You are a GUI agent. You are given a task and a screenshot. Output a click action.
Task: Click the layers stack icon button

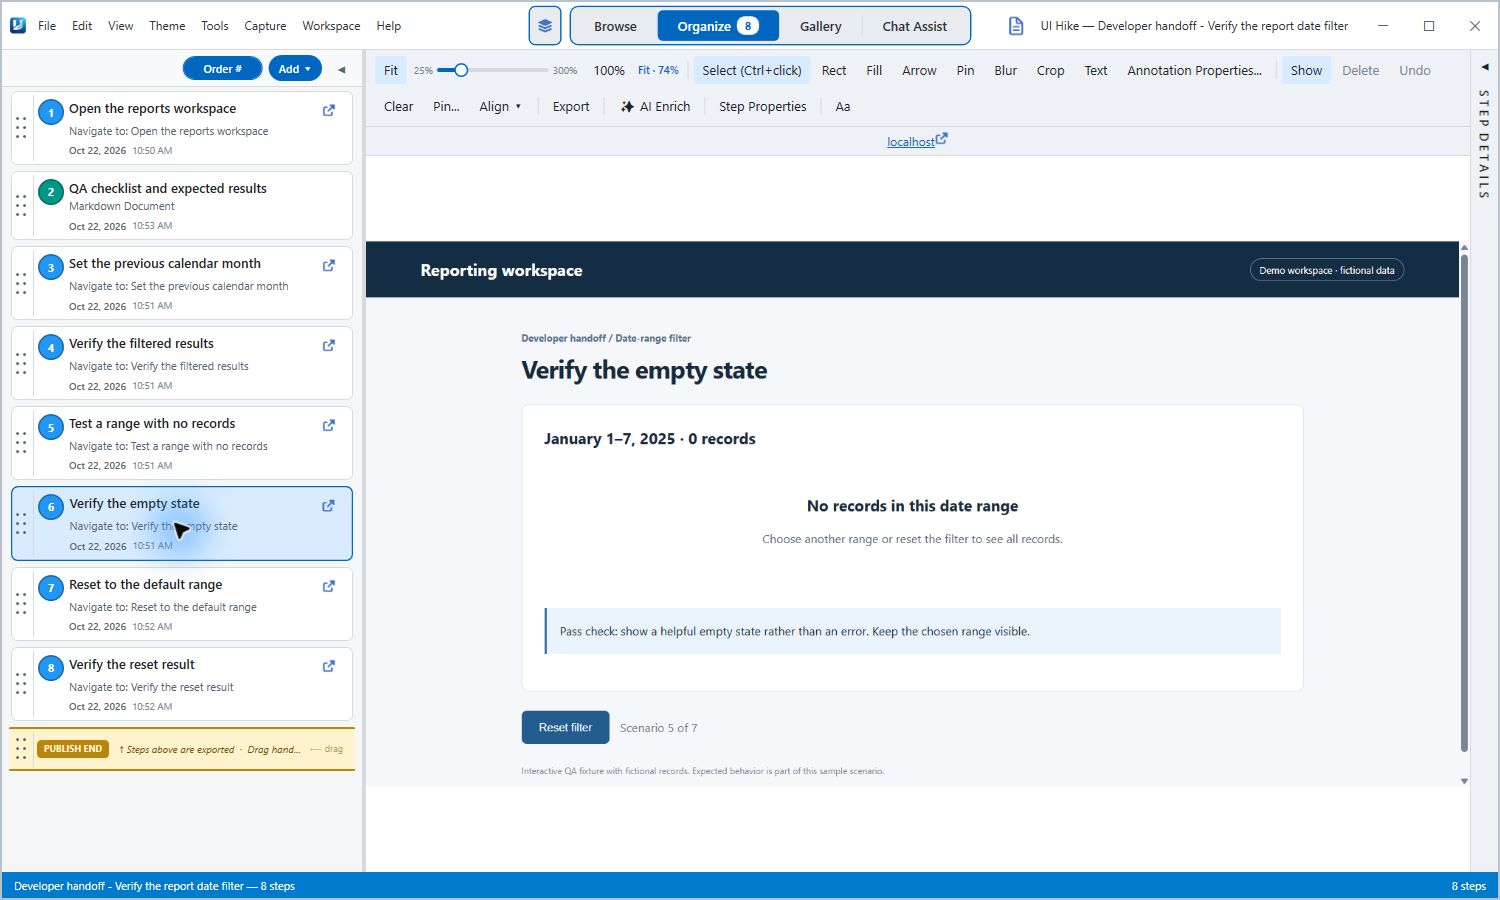[x=545, y=26]
